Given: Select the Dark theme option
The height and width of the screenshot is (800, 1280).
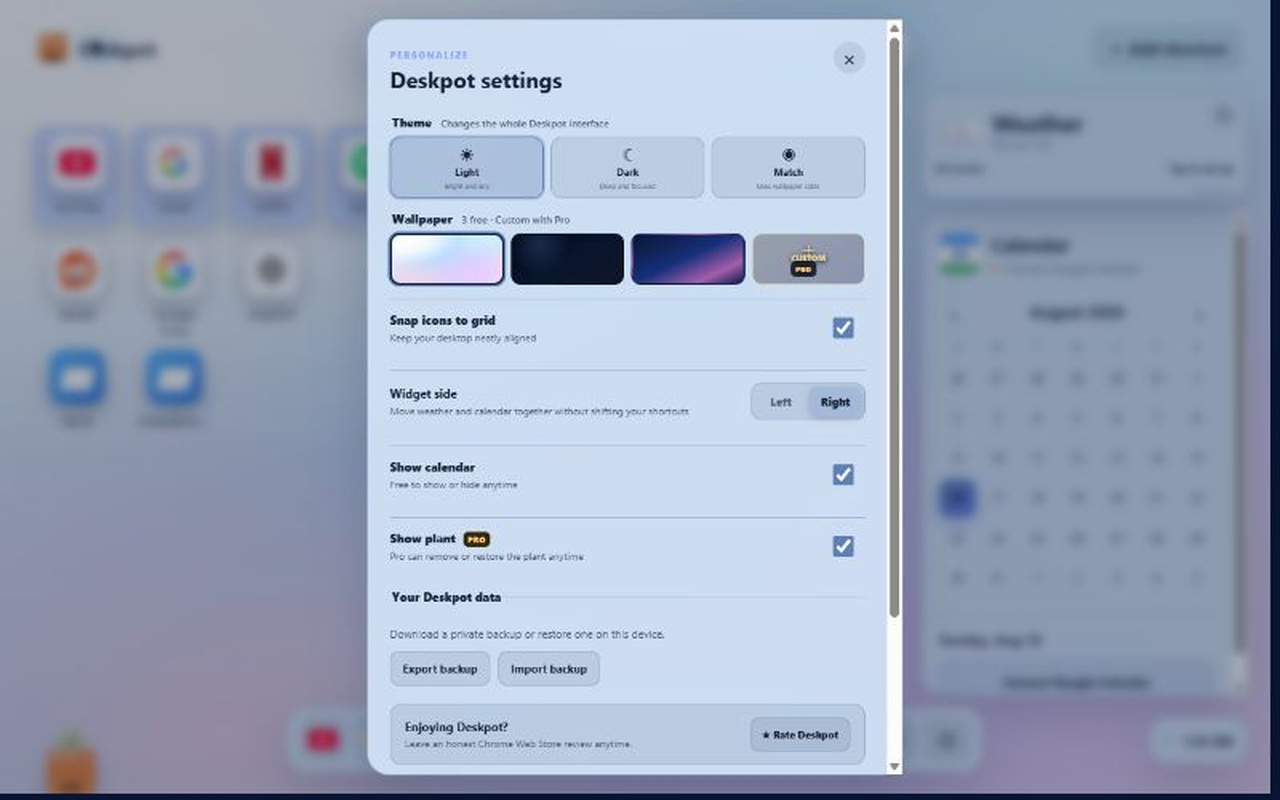Looking at the screenshot, I should pos(627,167).
